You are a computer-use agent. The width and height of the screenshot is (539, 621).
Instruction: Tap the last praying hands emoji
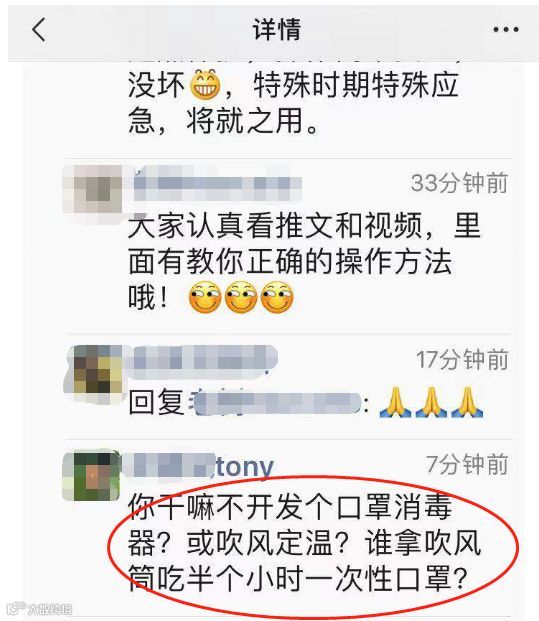pos(467,402)
